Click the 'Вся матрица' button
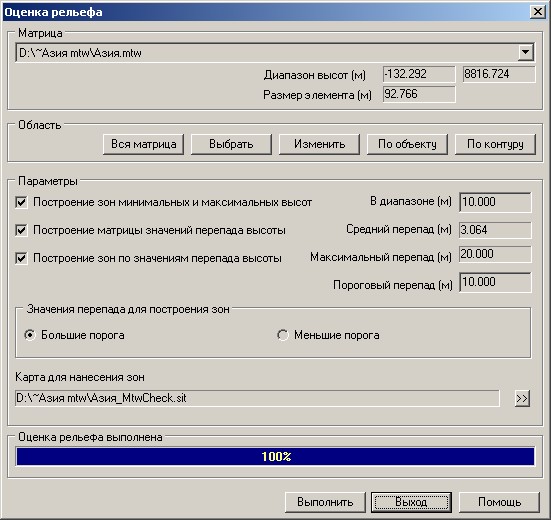This screenshot has height=520, width=551. (143, 144)
